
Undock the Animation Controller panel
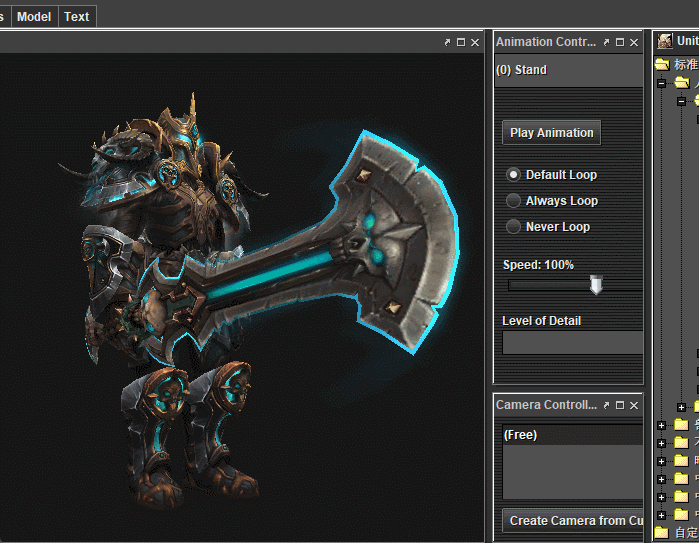click(x=606, y=42)
